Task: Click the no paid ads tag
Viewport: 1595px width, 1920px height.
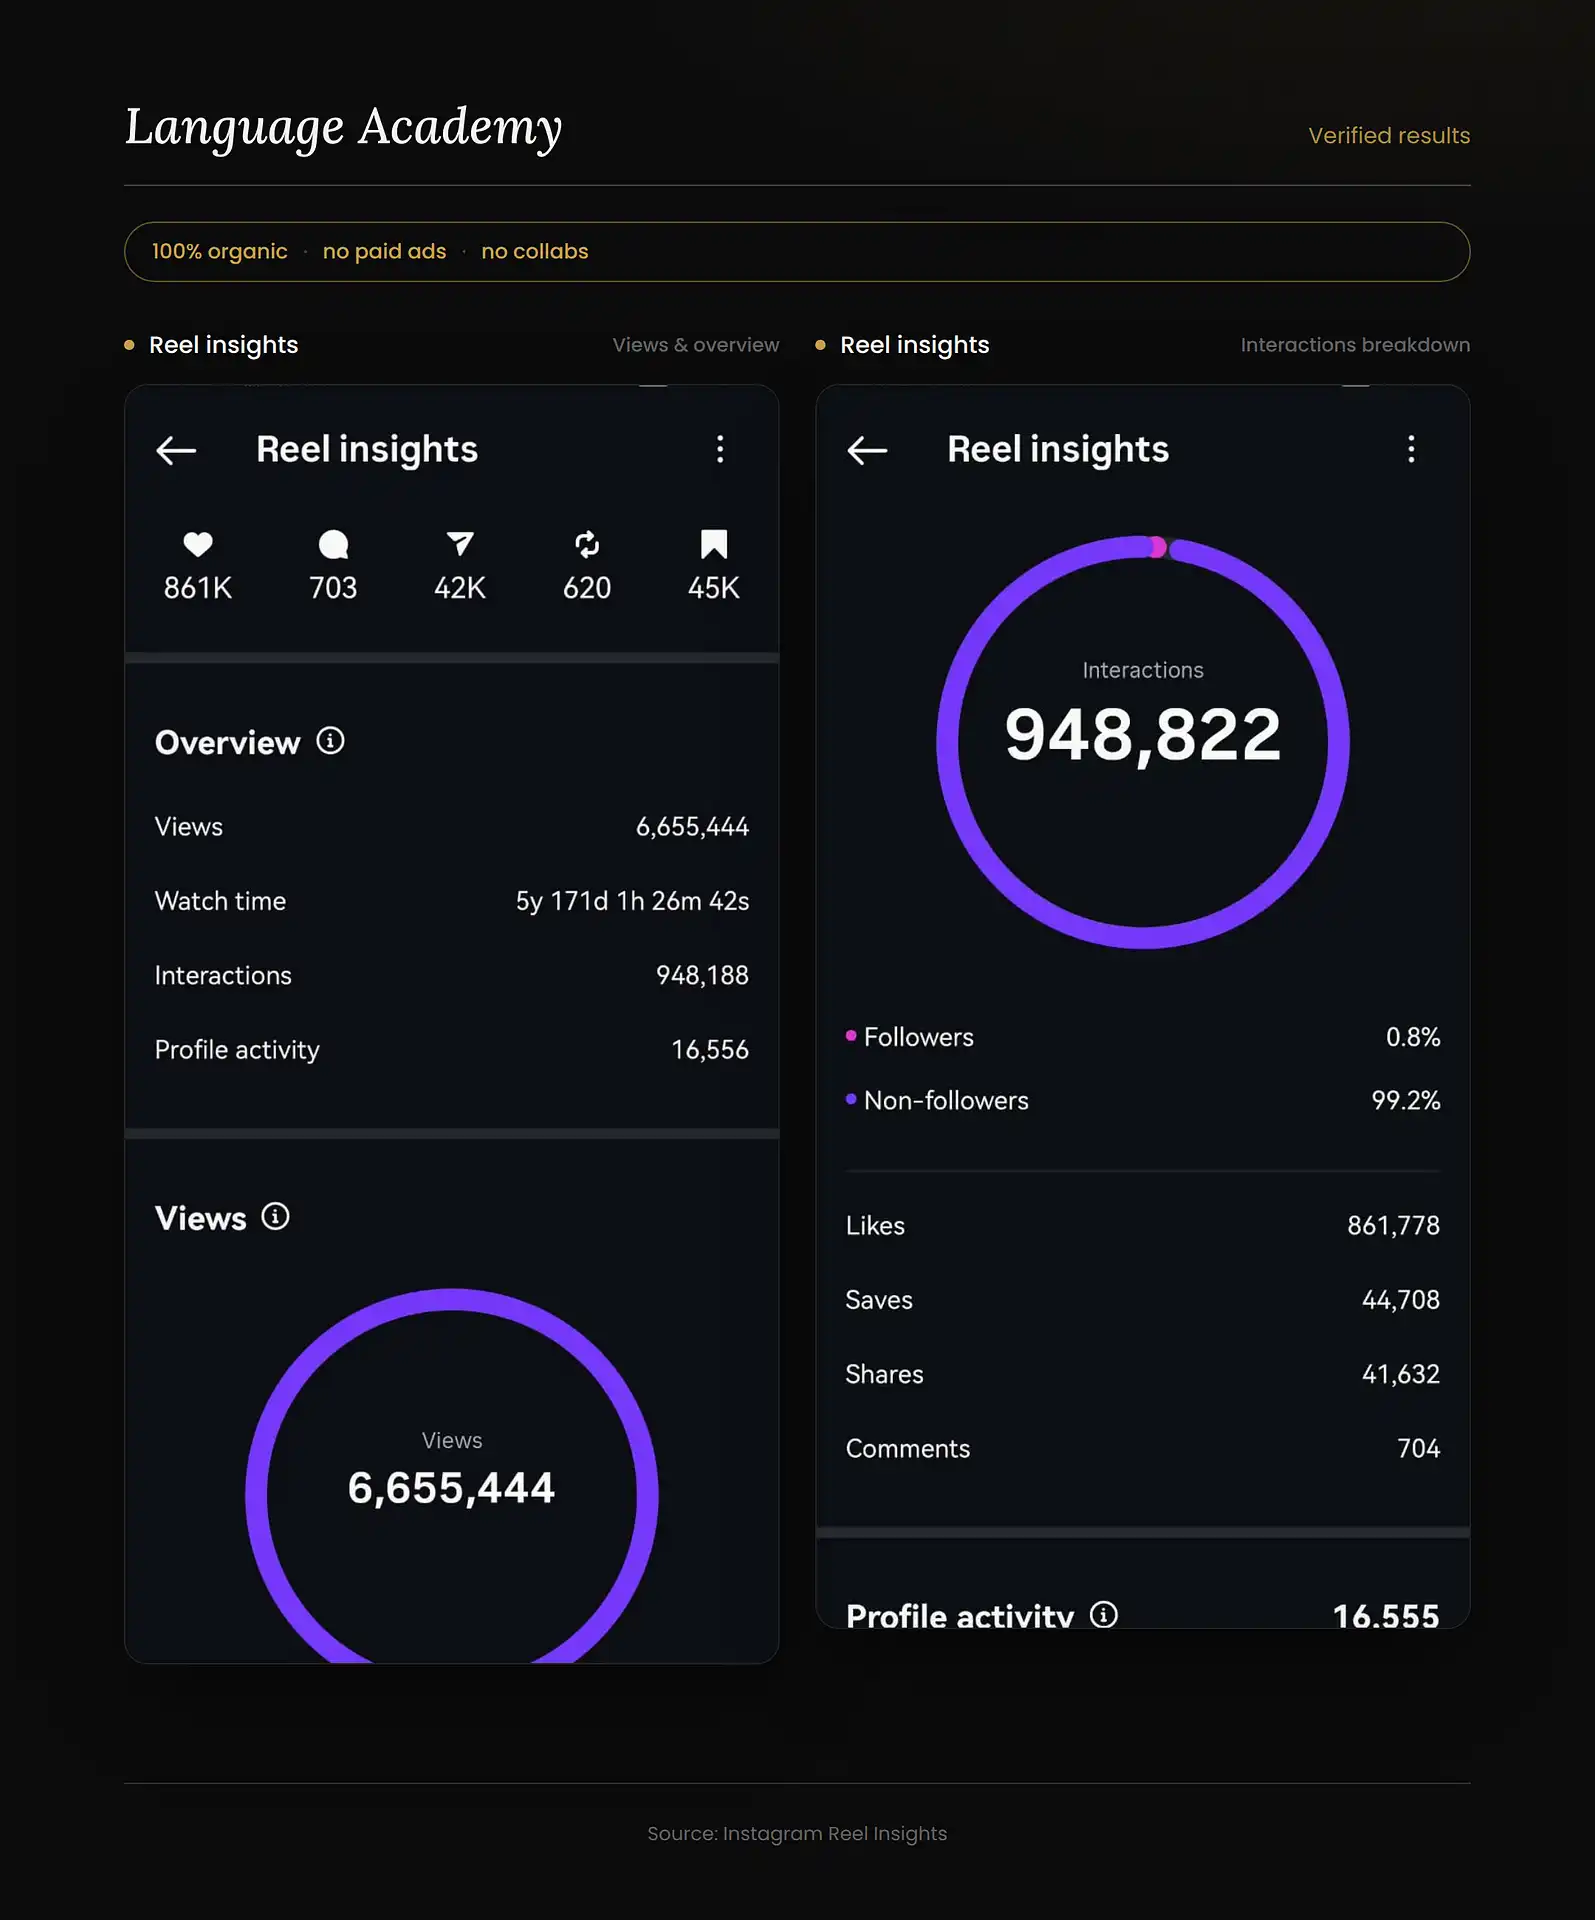Action: click(x=384, y=252)
